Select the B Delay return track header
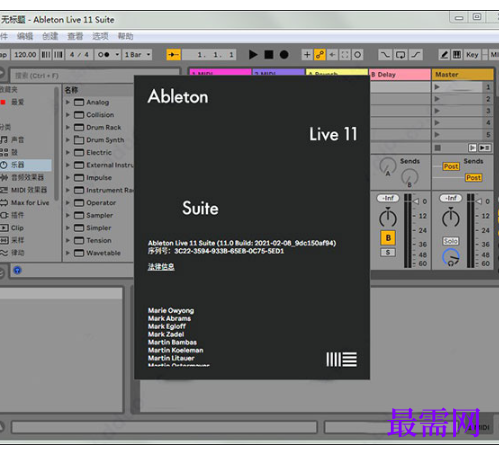The width and height of the screenshot is (499, 454). (400, 75)
